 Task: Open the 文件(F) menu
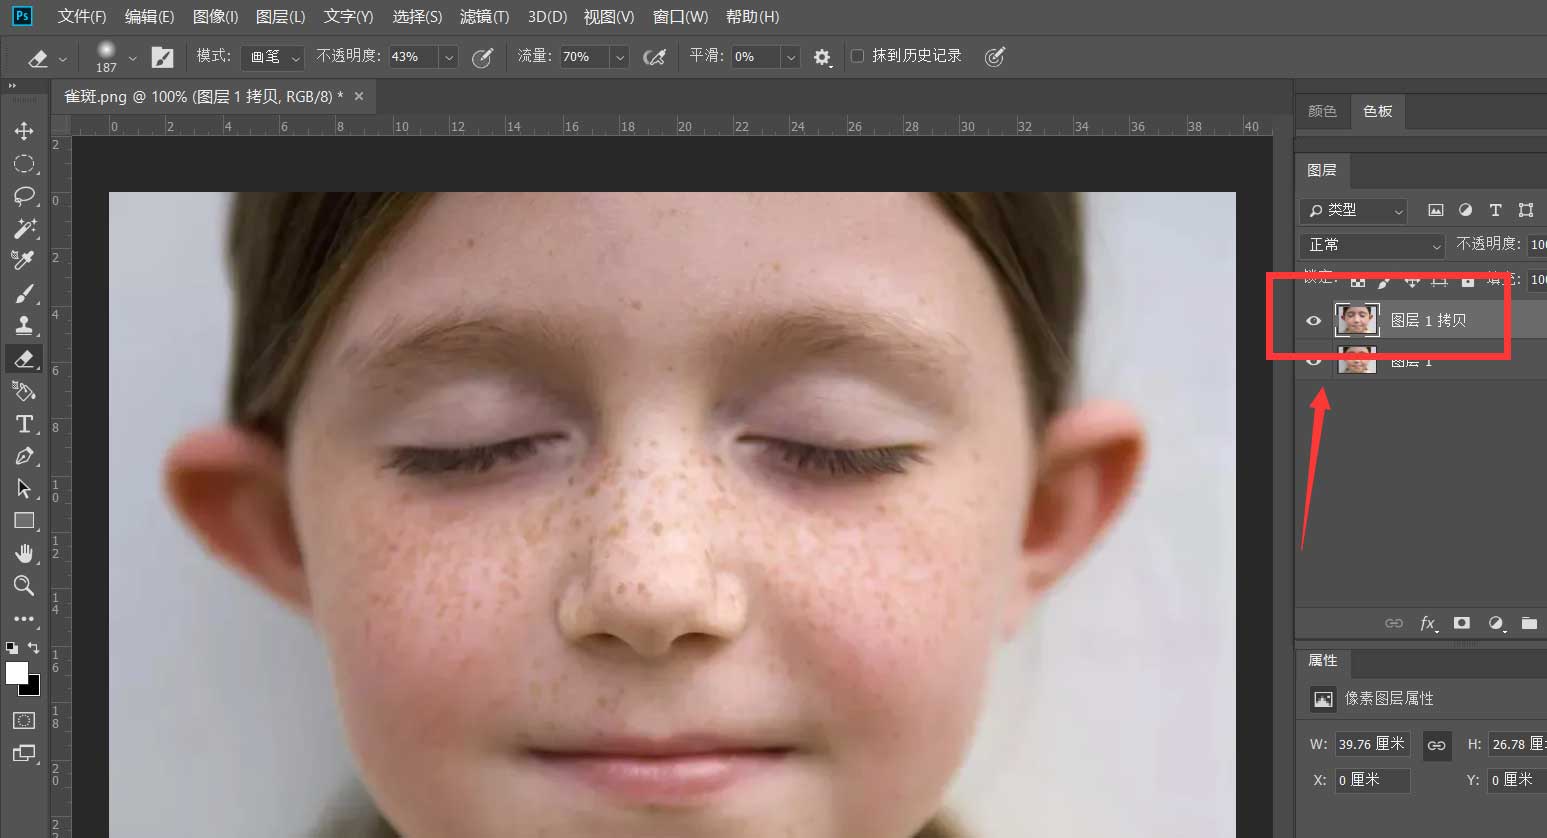(82, 17)
